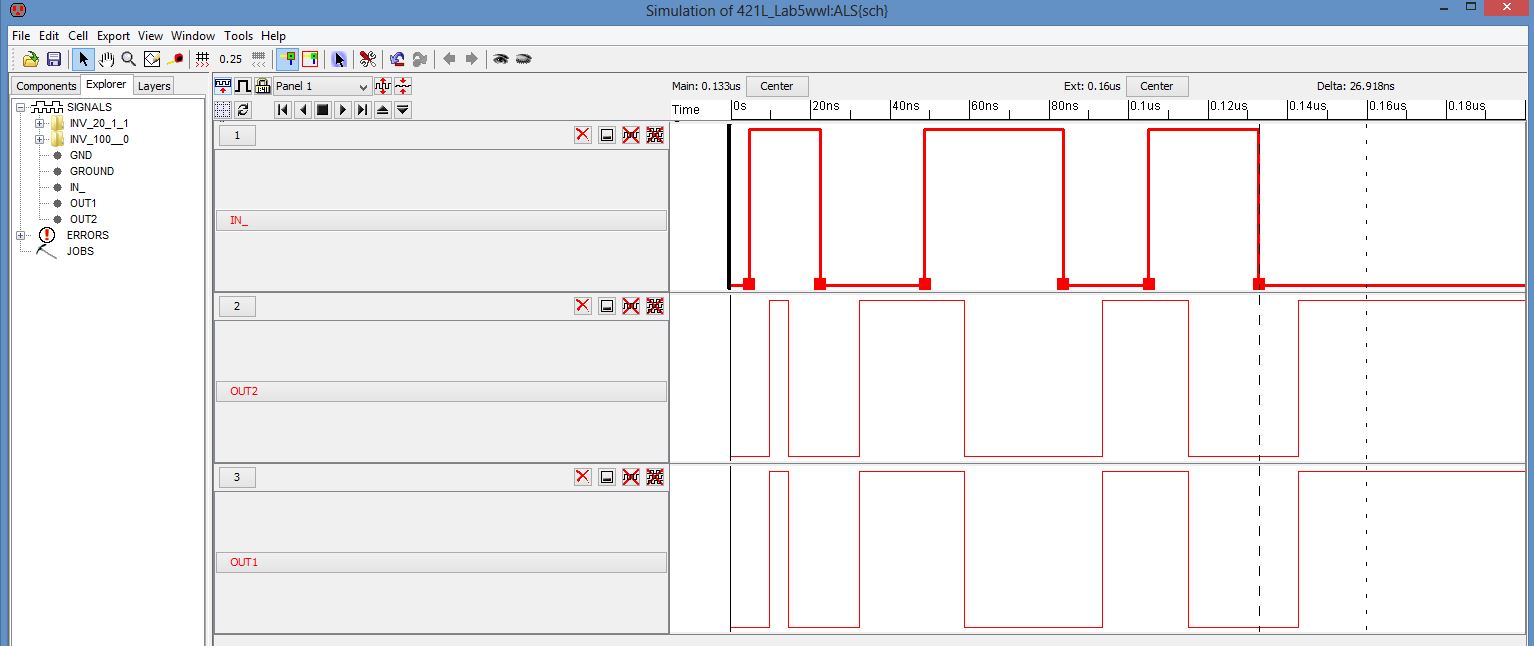Viewport: 1534px width, 646px height.
Task: Click the Save library disk icon
Action: point(54,59)
